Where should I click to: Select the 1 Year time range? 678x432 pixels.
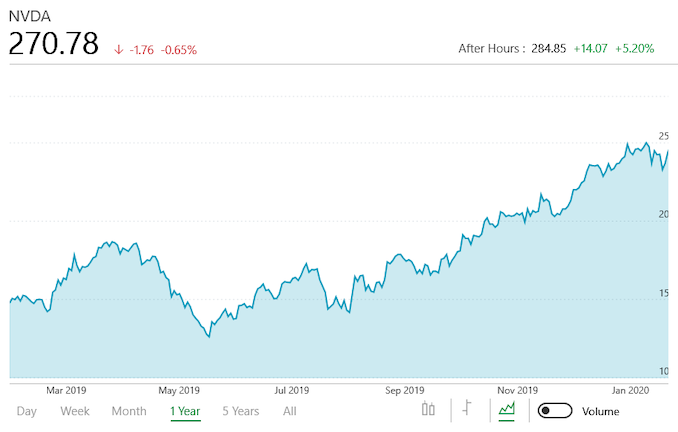tap(185, 411)
